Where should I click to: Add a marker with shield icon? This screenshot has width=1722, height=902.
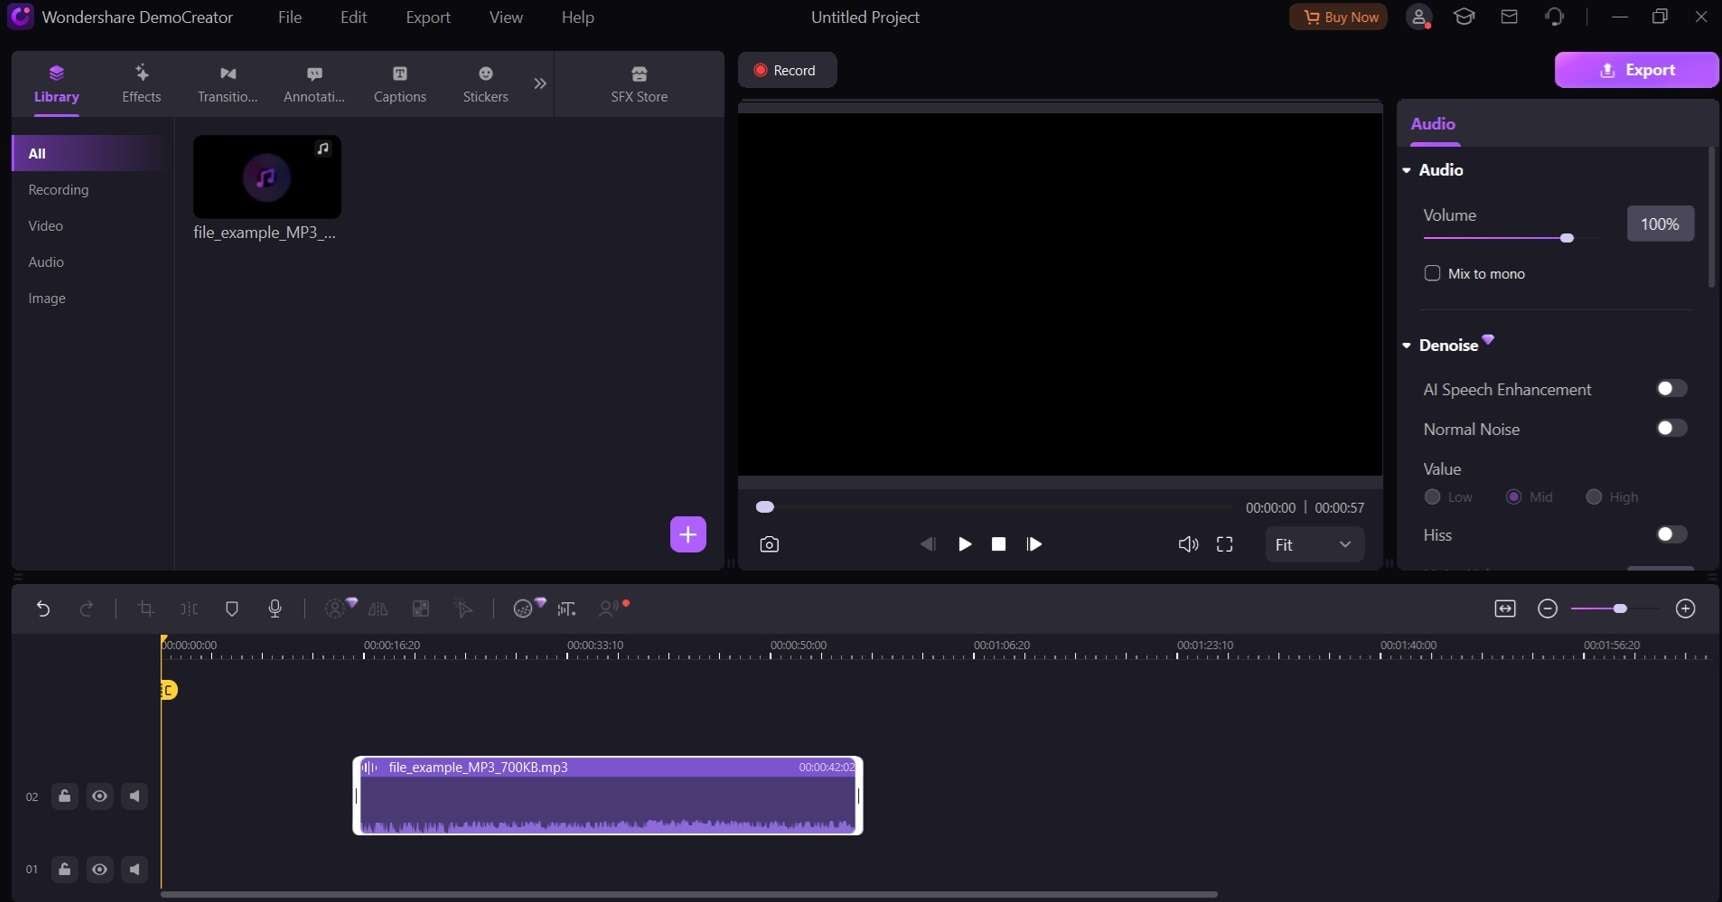(x=232, y=608)
